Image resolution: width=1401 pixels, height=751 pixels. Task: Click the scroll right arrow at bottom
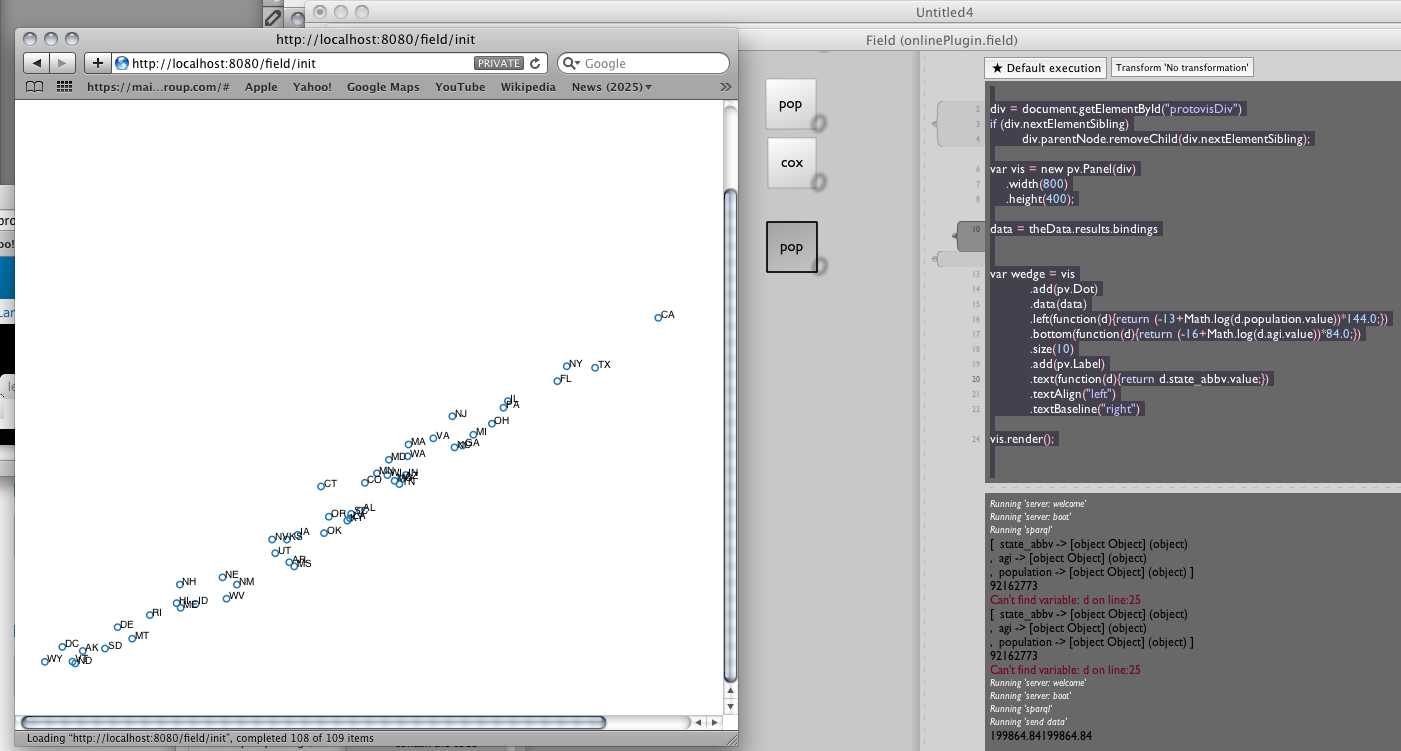714,722
